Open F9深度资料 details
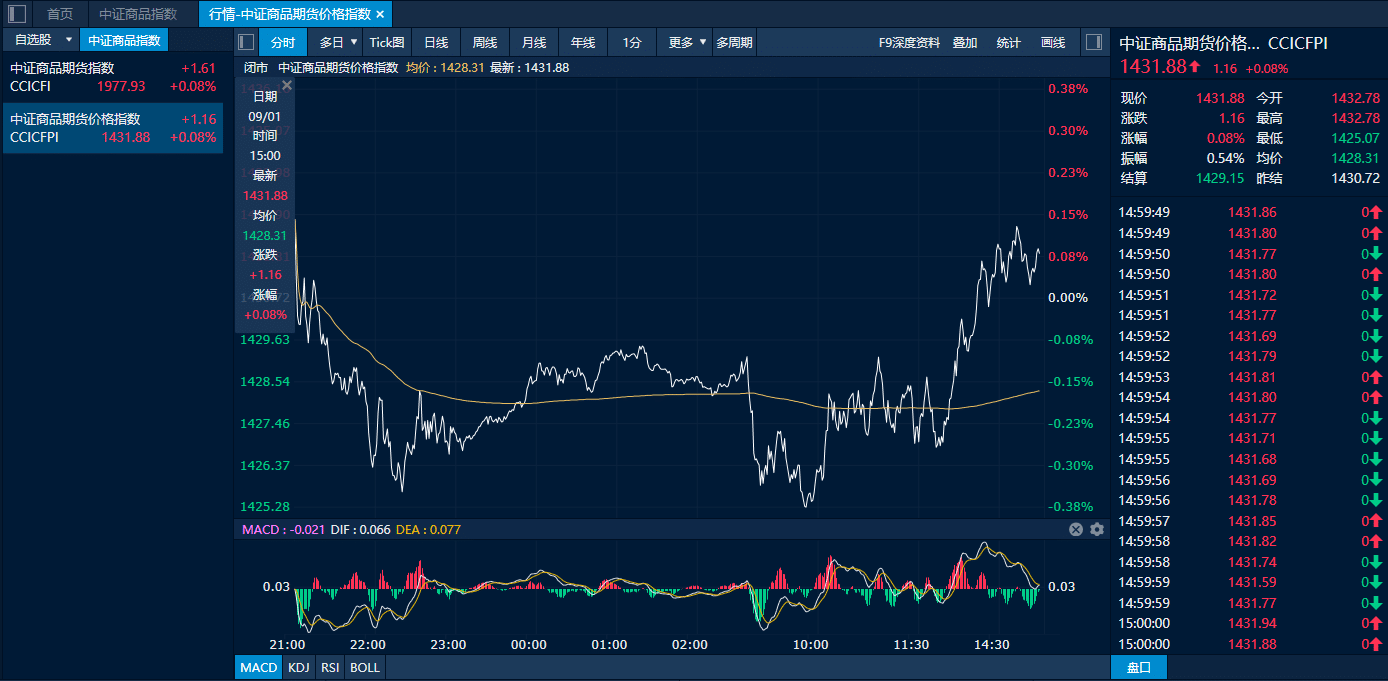The image size is (1388, 681). pos(909,42)
